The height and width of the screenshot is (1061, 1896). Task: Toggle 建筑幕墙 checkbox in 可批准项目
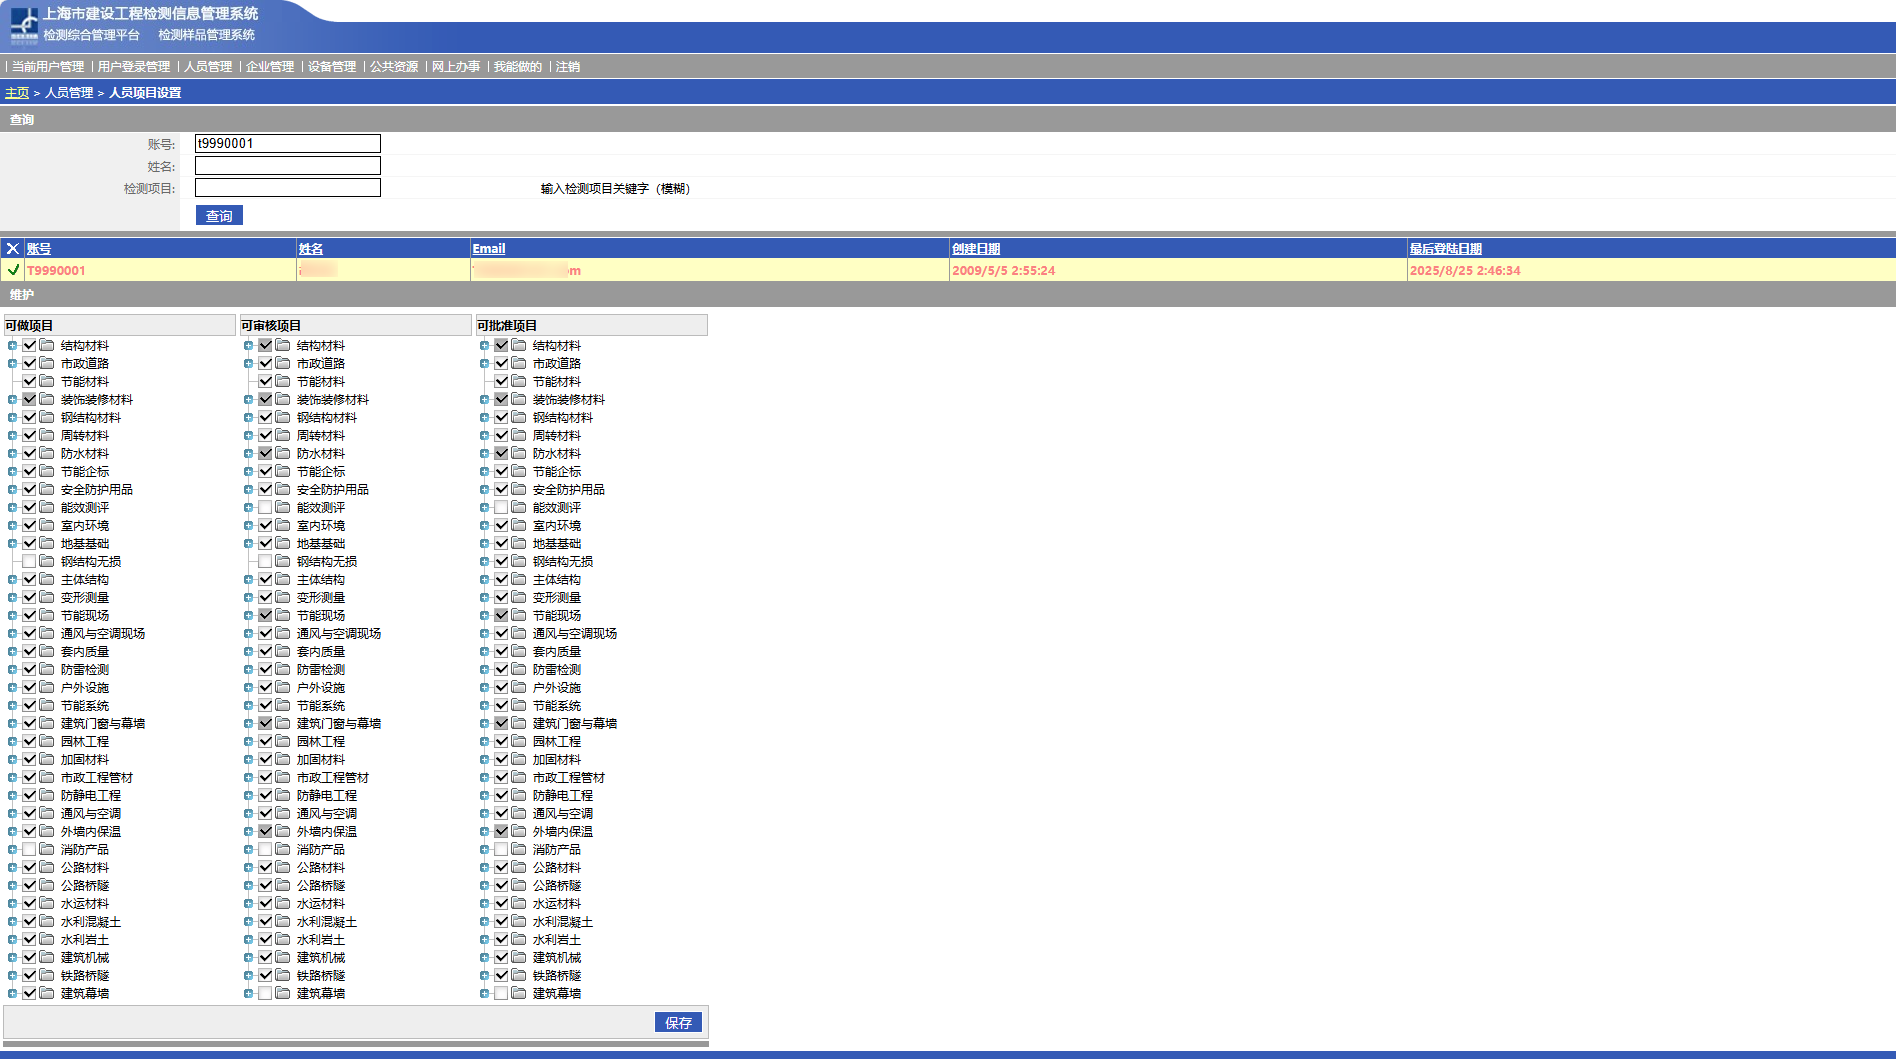click(x=502, y=994)
